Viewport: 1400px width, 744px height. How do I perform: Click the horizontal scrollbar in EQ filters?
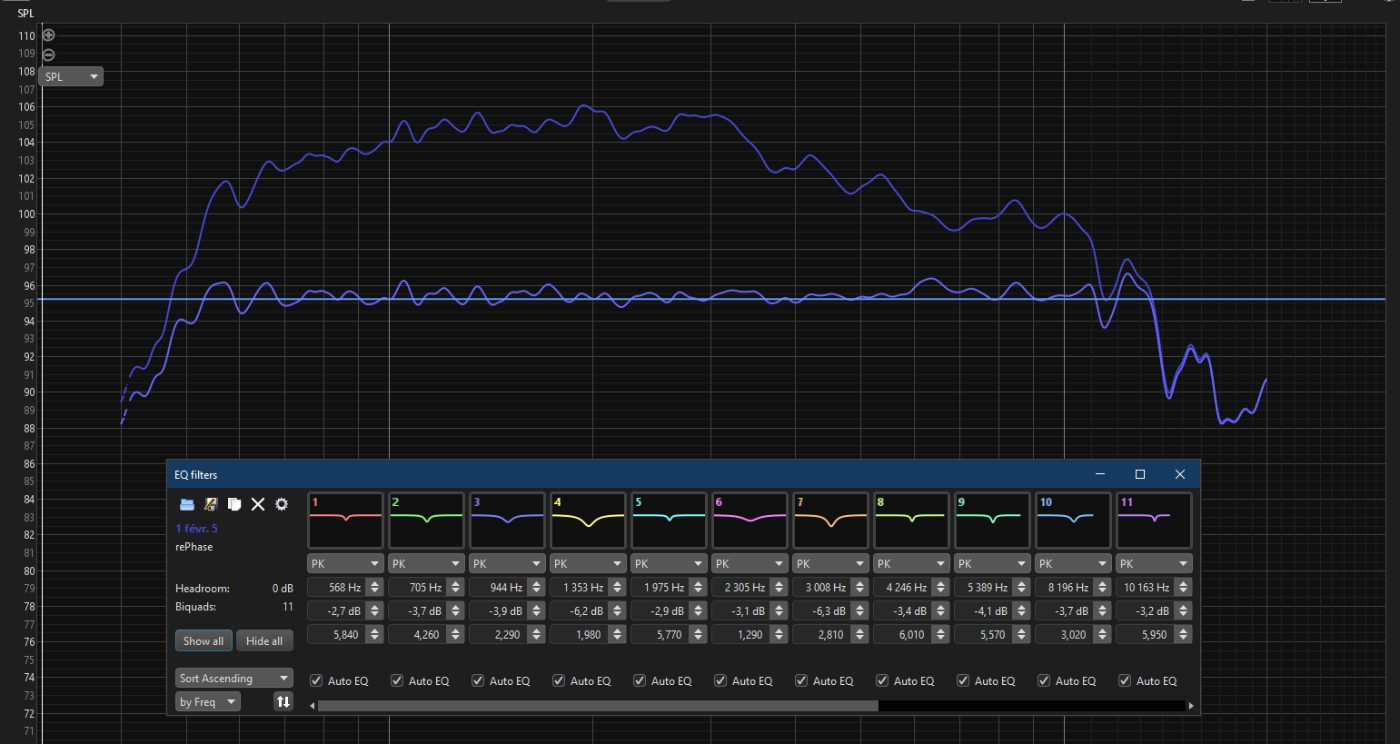597,706
